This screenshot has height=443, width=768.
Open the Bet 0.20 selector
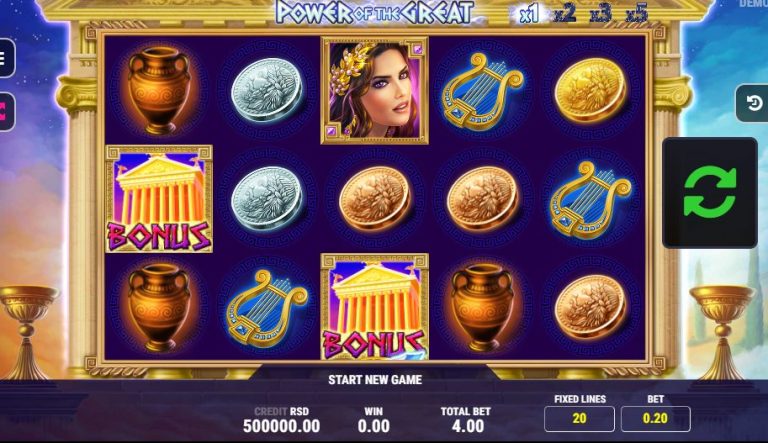[x=655, y=418]
